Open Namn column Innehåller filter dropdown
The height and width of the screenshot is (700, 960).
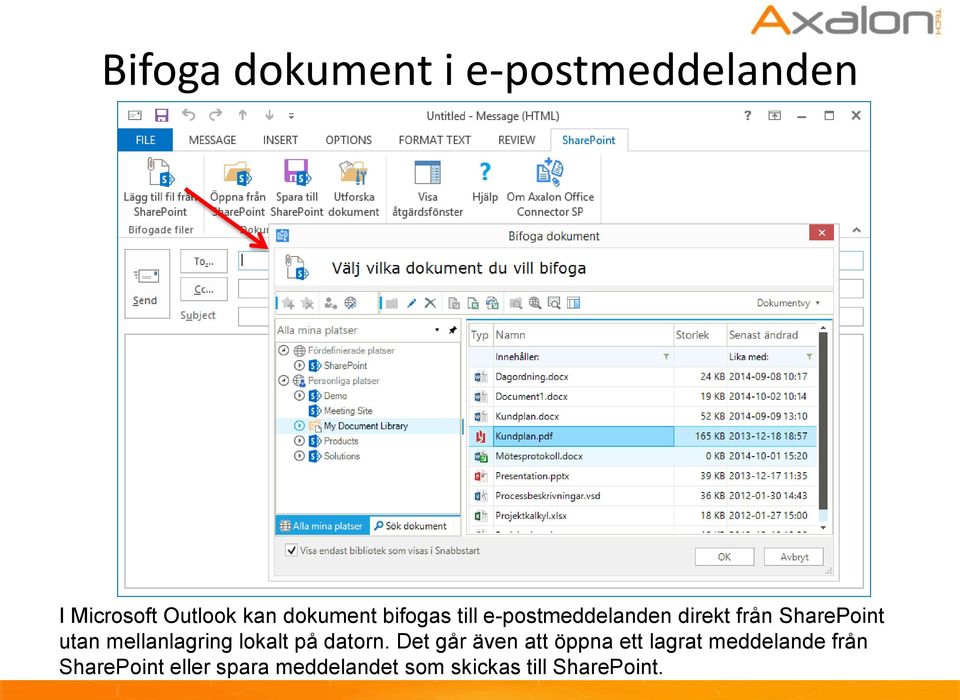(666, 356)
